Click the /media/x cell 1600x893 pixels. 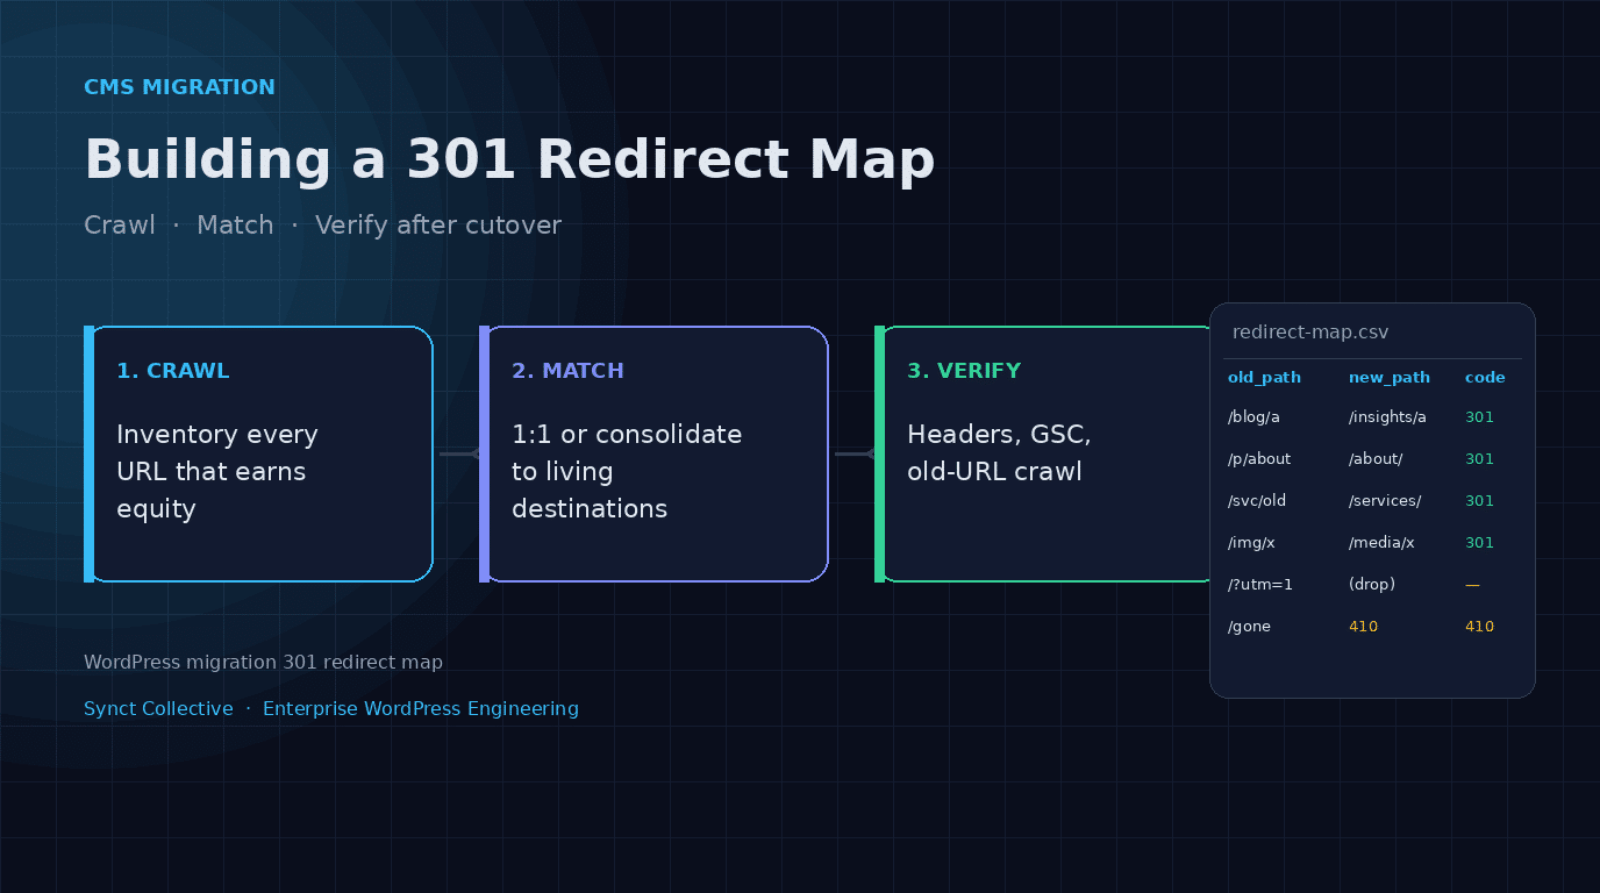click(x=1381, y=543)
